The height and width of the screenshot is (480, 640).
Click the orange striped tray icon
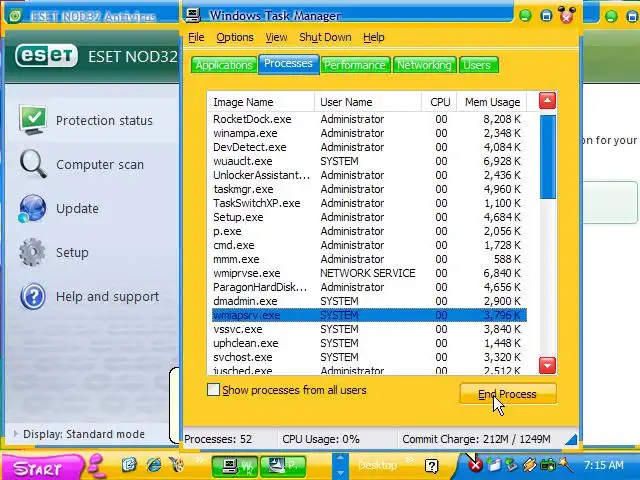(x=529, y=464)
